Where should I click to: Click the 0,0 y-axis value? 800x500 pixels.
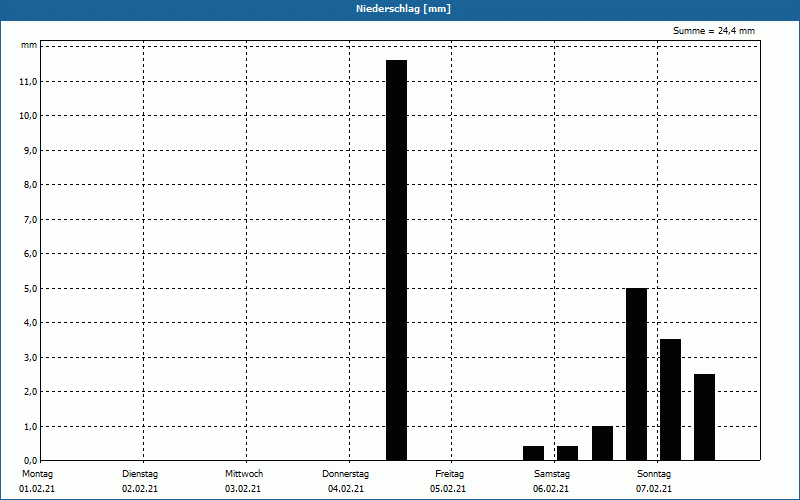tap(30, 460)
